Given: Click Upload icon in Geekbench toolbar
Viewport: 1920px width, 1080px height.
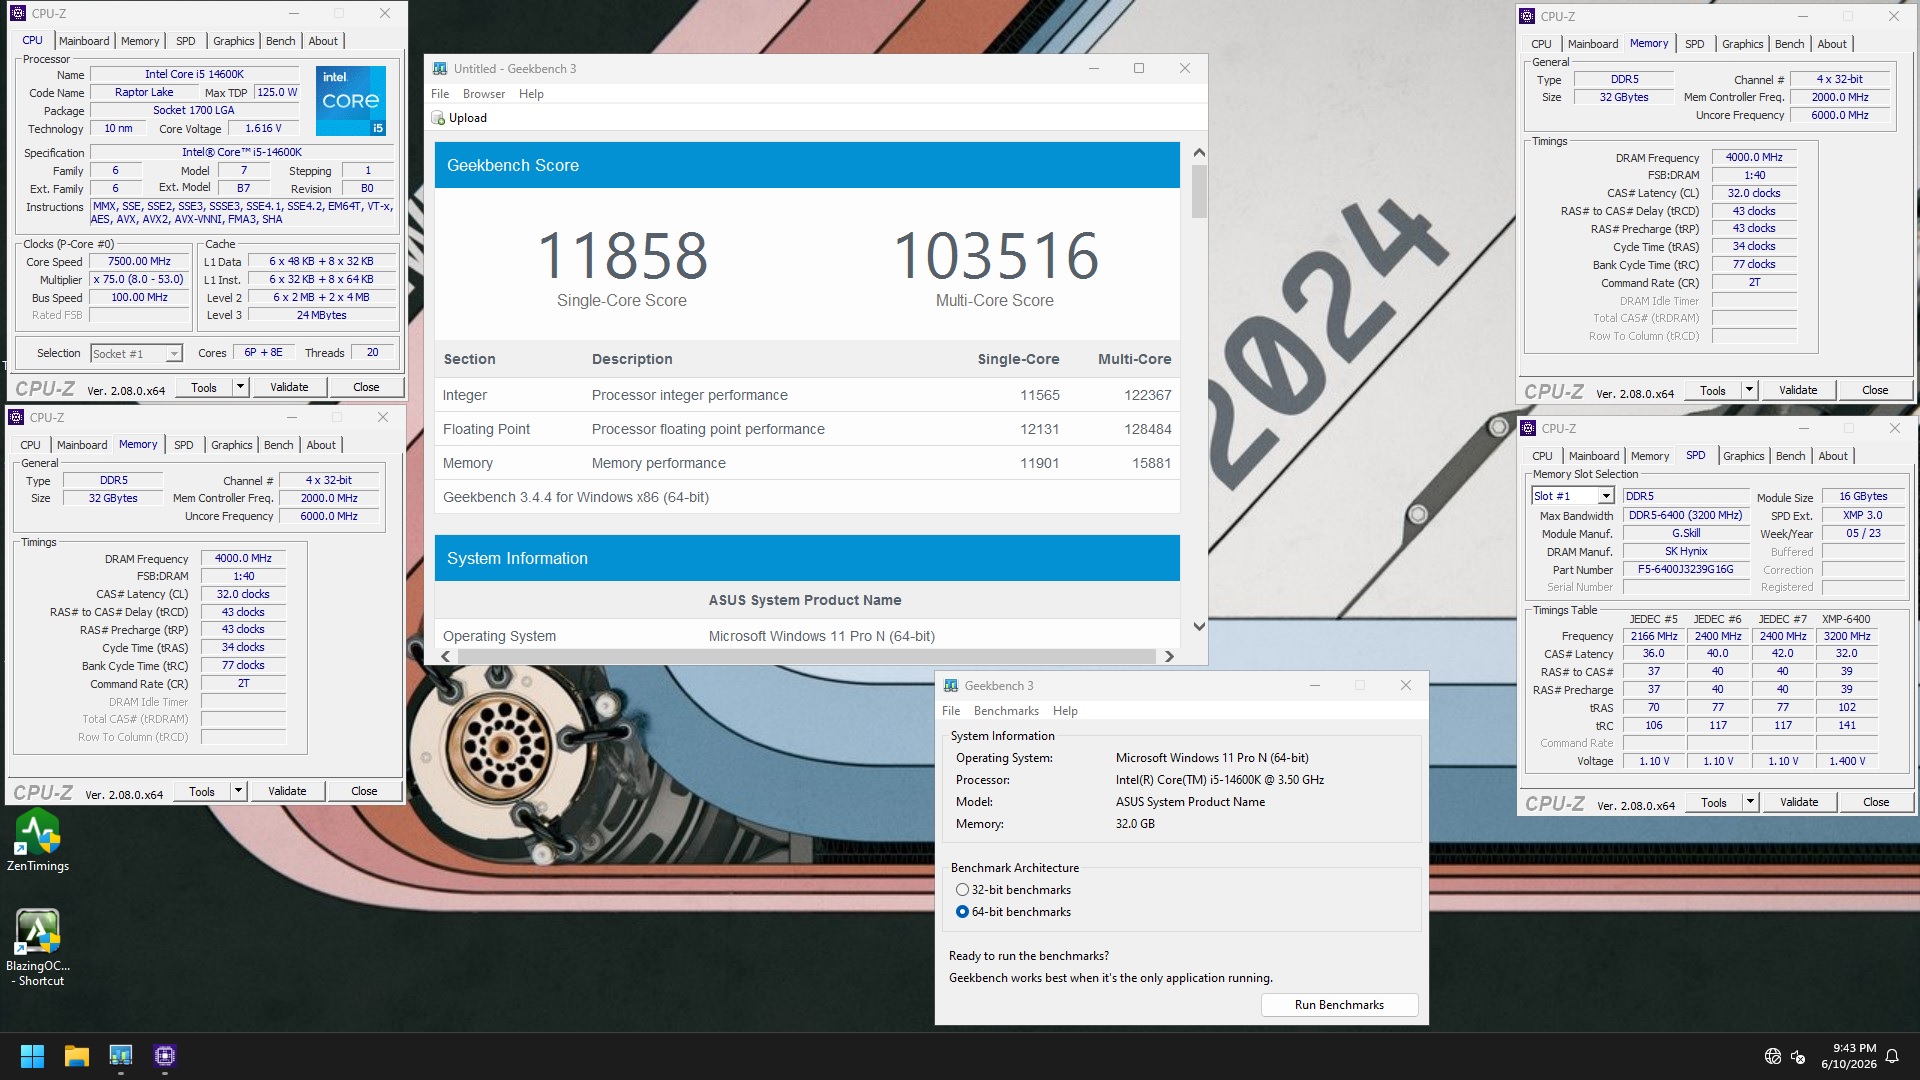Looking at the screenshot, I should tap(438, 118).
